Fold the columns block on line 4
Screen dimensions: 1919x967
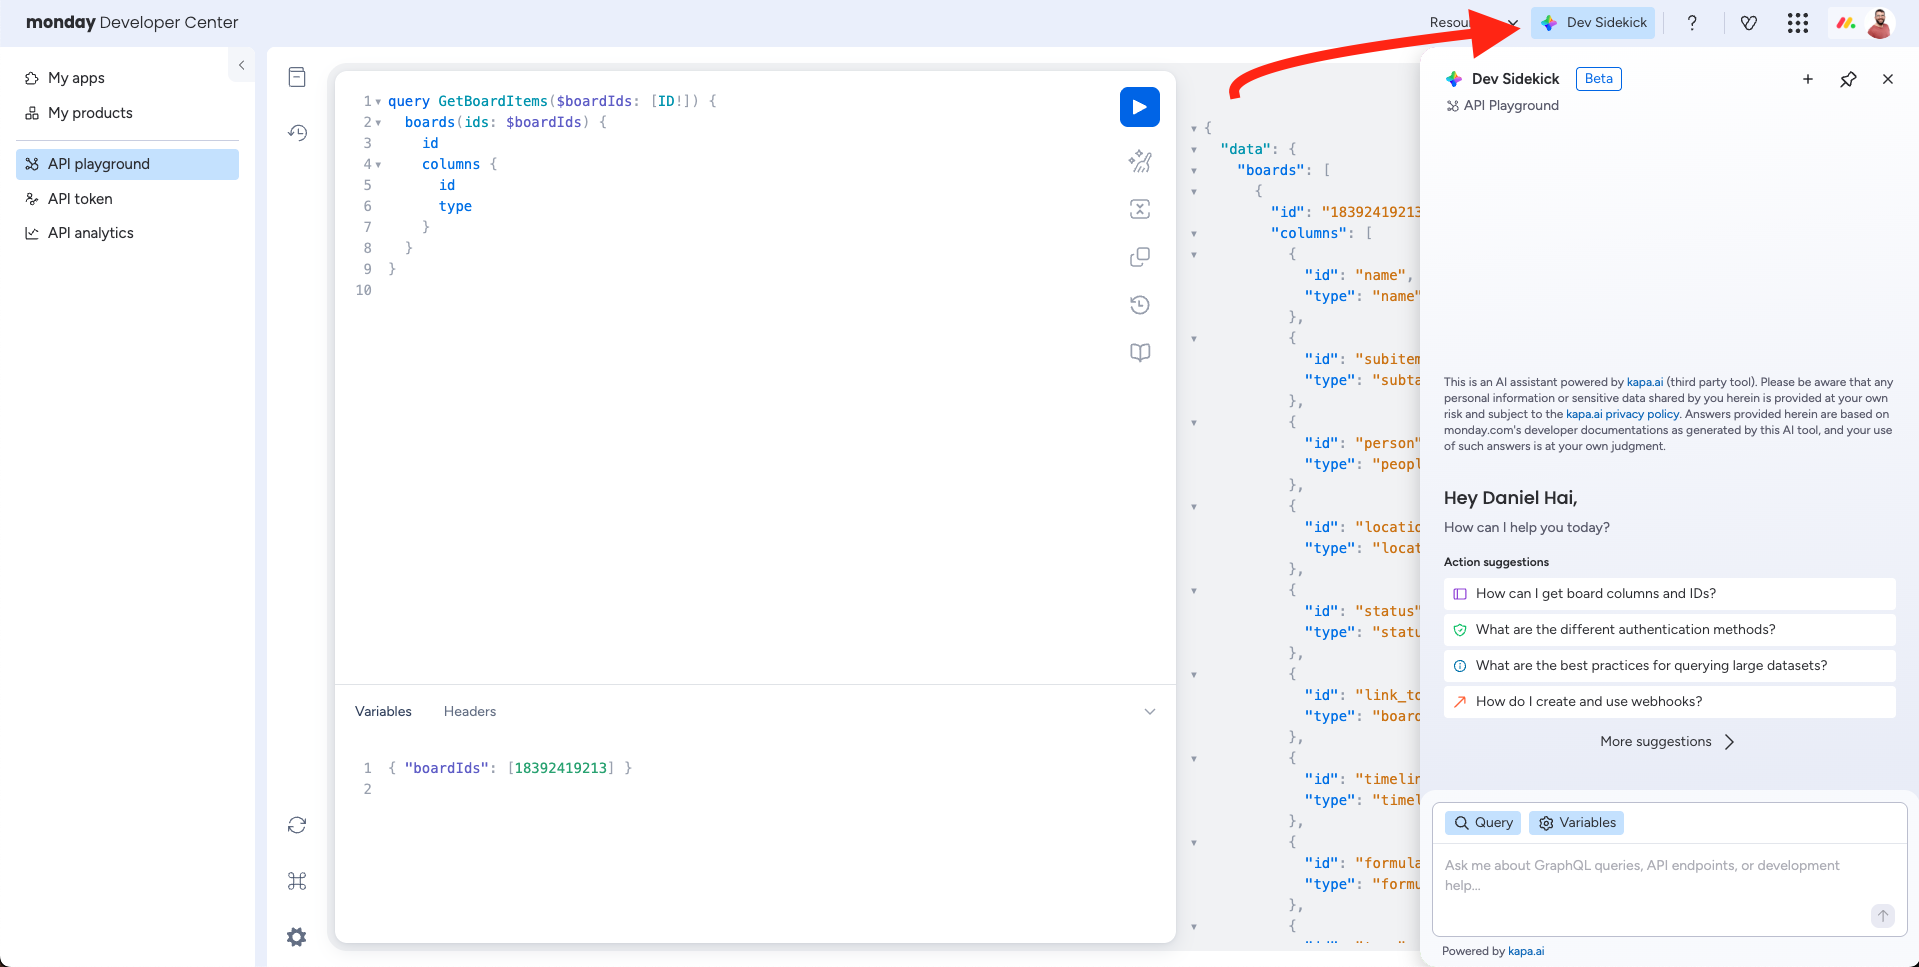click(x=378, y=165)
